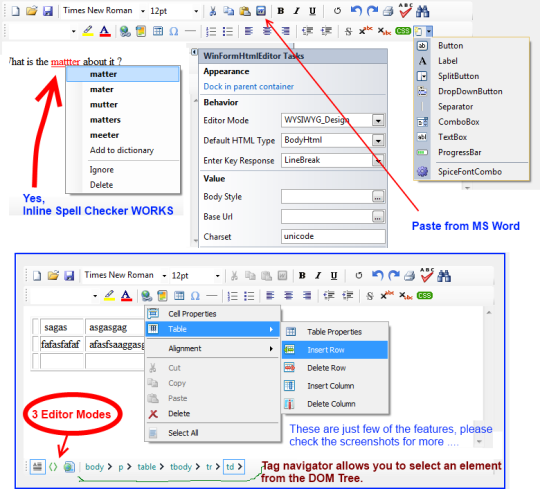Screen dimensions: 540x489
Task: Pick the red font color in top toolbar
Action: click(105, 31)
